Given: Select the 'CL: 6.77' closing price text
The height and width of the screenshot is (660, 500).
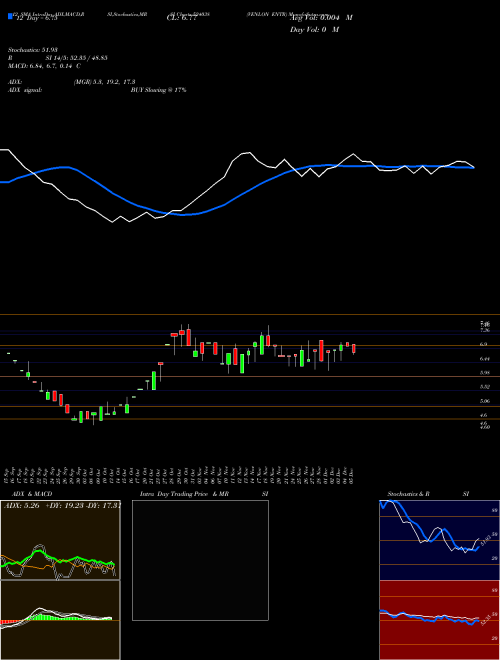Looking at the screenshot, I should pyautogui.click(x=181, y=18).
